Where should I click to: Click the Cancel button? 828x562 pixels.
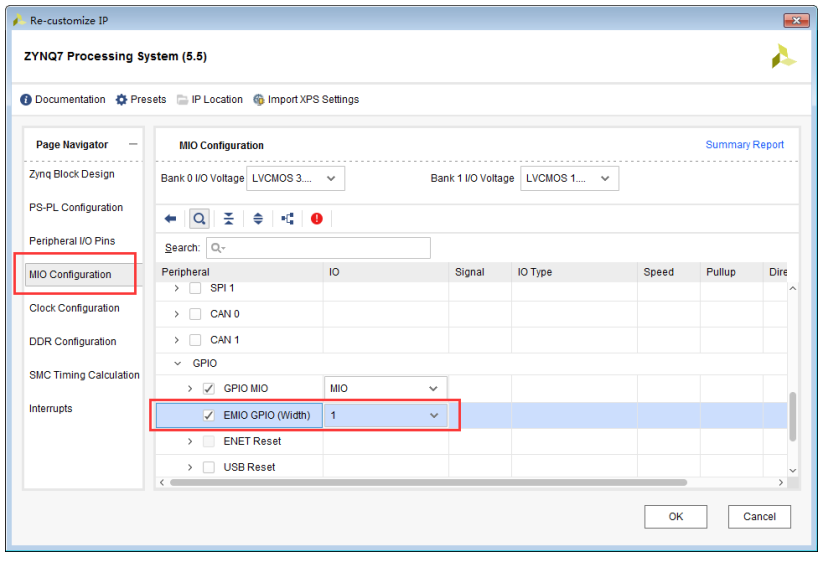759,517
